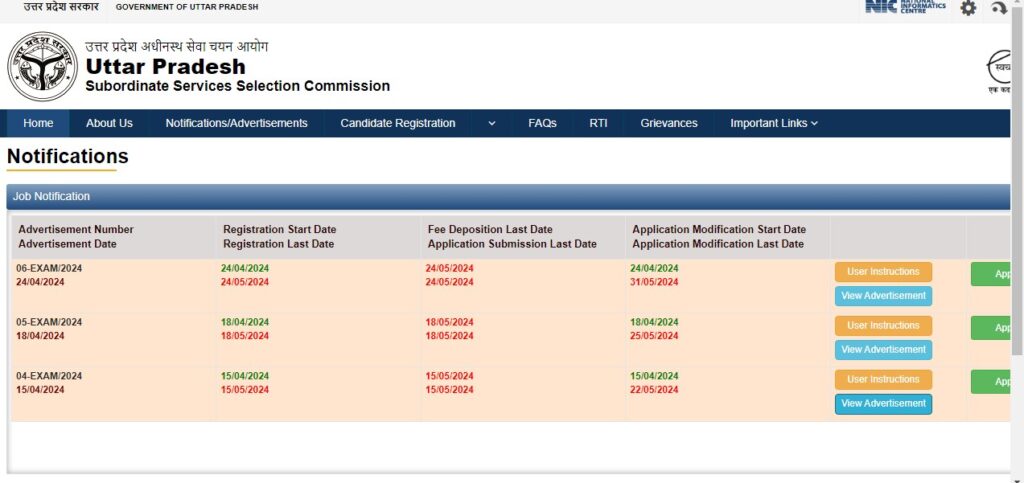Click the green Apply button for 06-EXAM/2024

click(991, 274)
